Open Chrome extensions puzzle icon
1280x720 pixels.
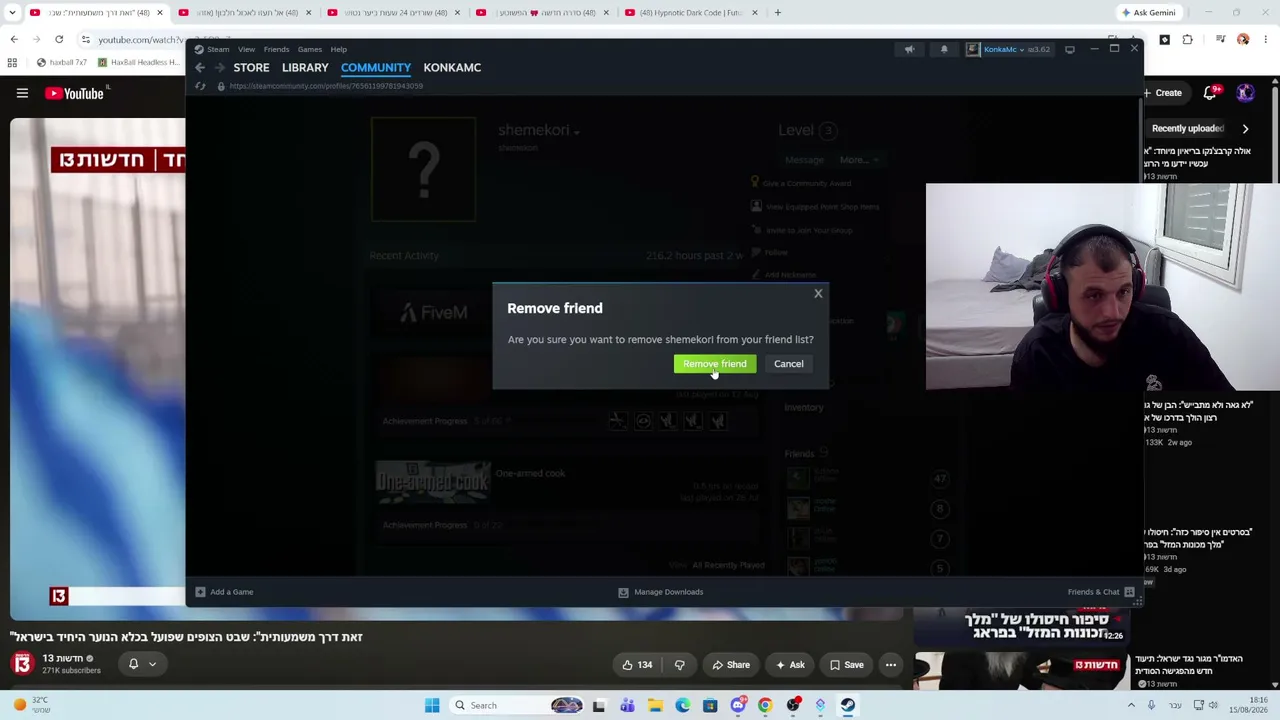[1188, 40]
